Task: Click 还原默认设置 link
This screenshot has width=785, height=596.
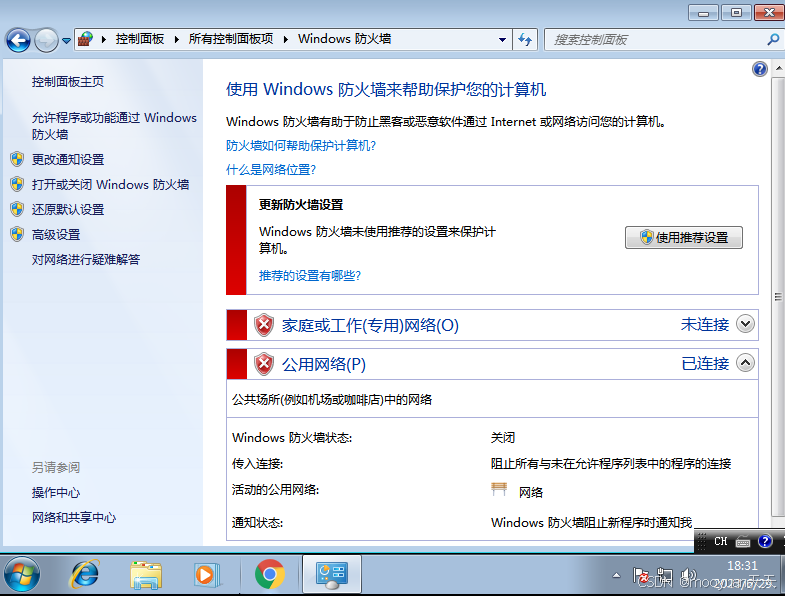Action: pyautogui.click(x=68, y=210)
